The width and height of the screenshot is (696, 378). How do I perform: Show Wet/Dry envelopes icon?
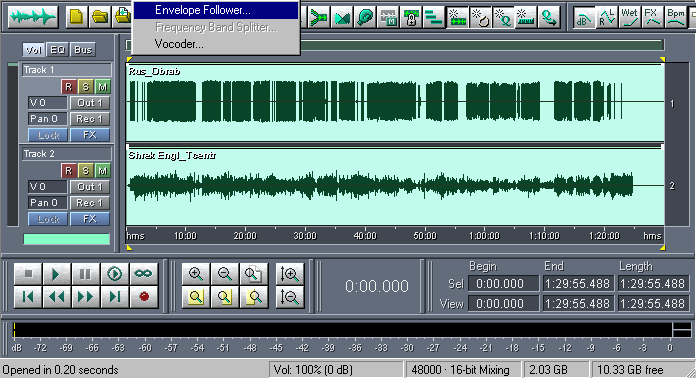click(x=629, y=18)
